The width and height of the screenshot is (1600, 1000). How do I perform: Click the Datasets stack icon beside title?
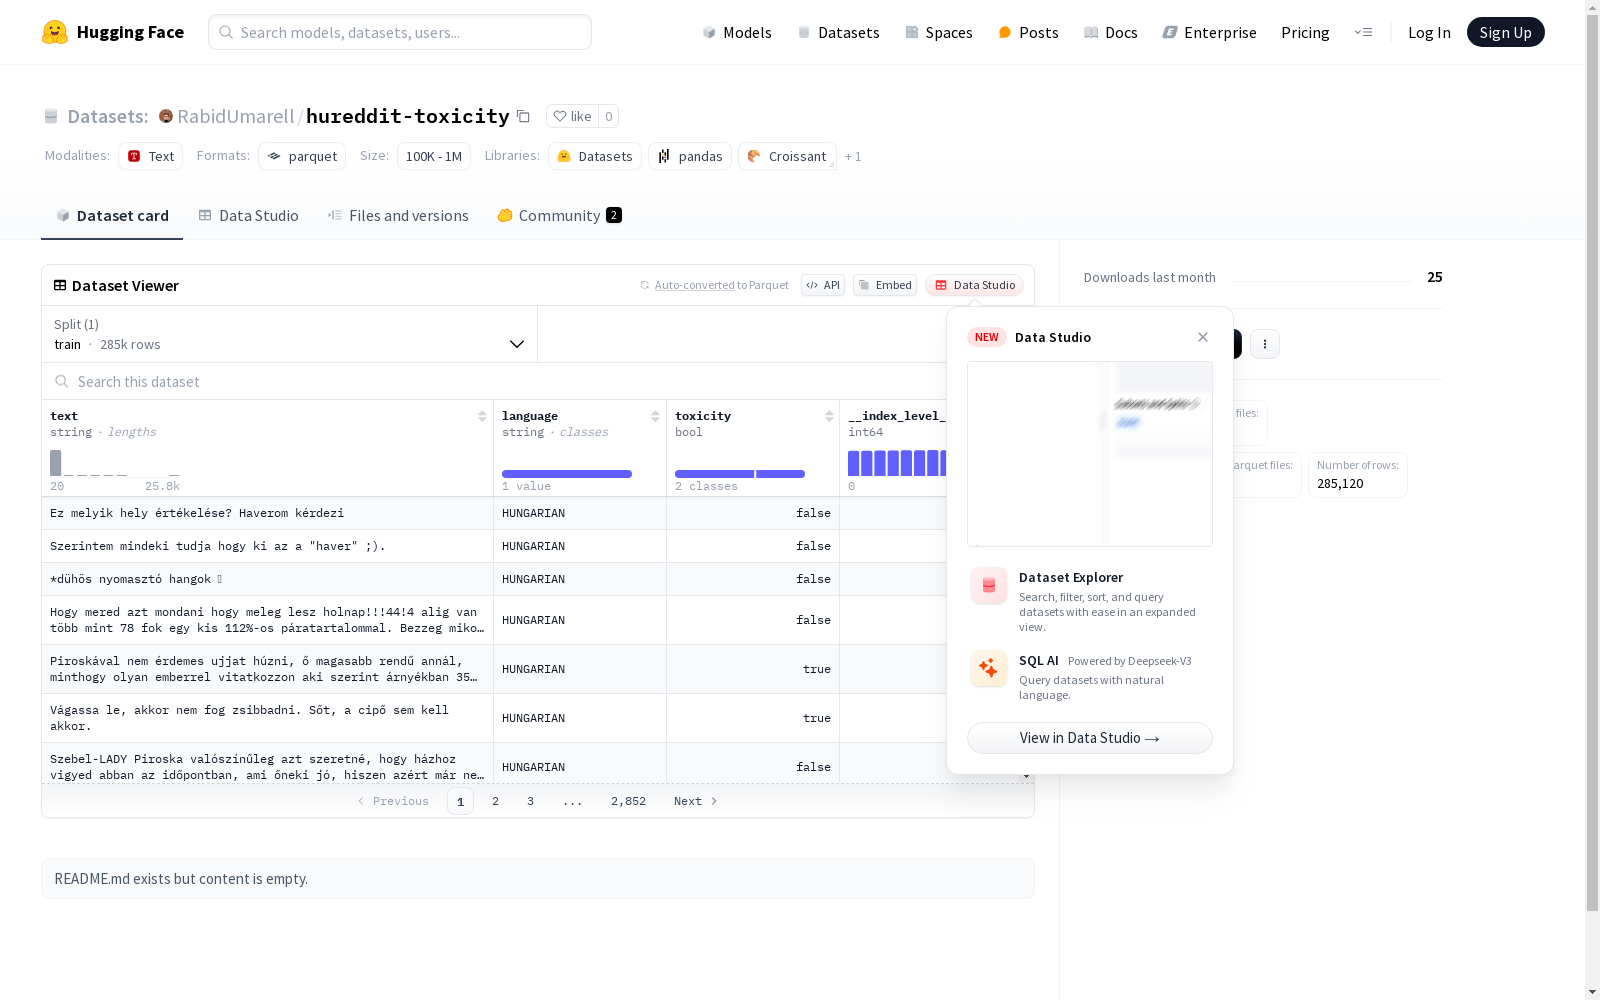[x=51, y=116]
